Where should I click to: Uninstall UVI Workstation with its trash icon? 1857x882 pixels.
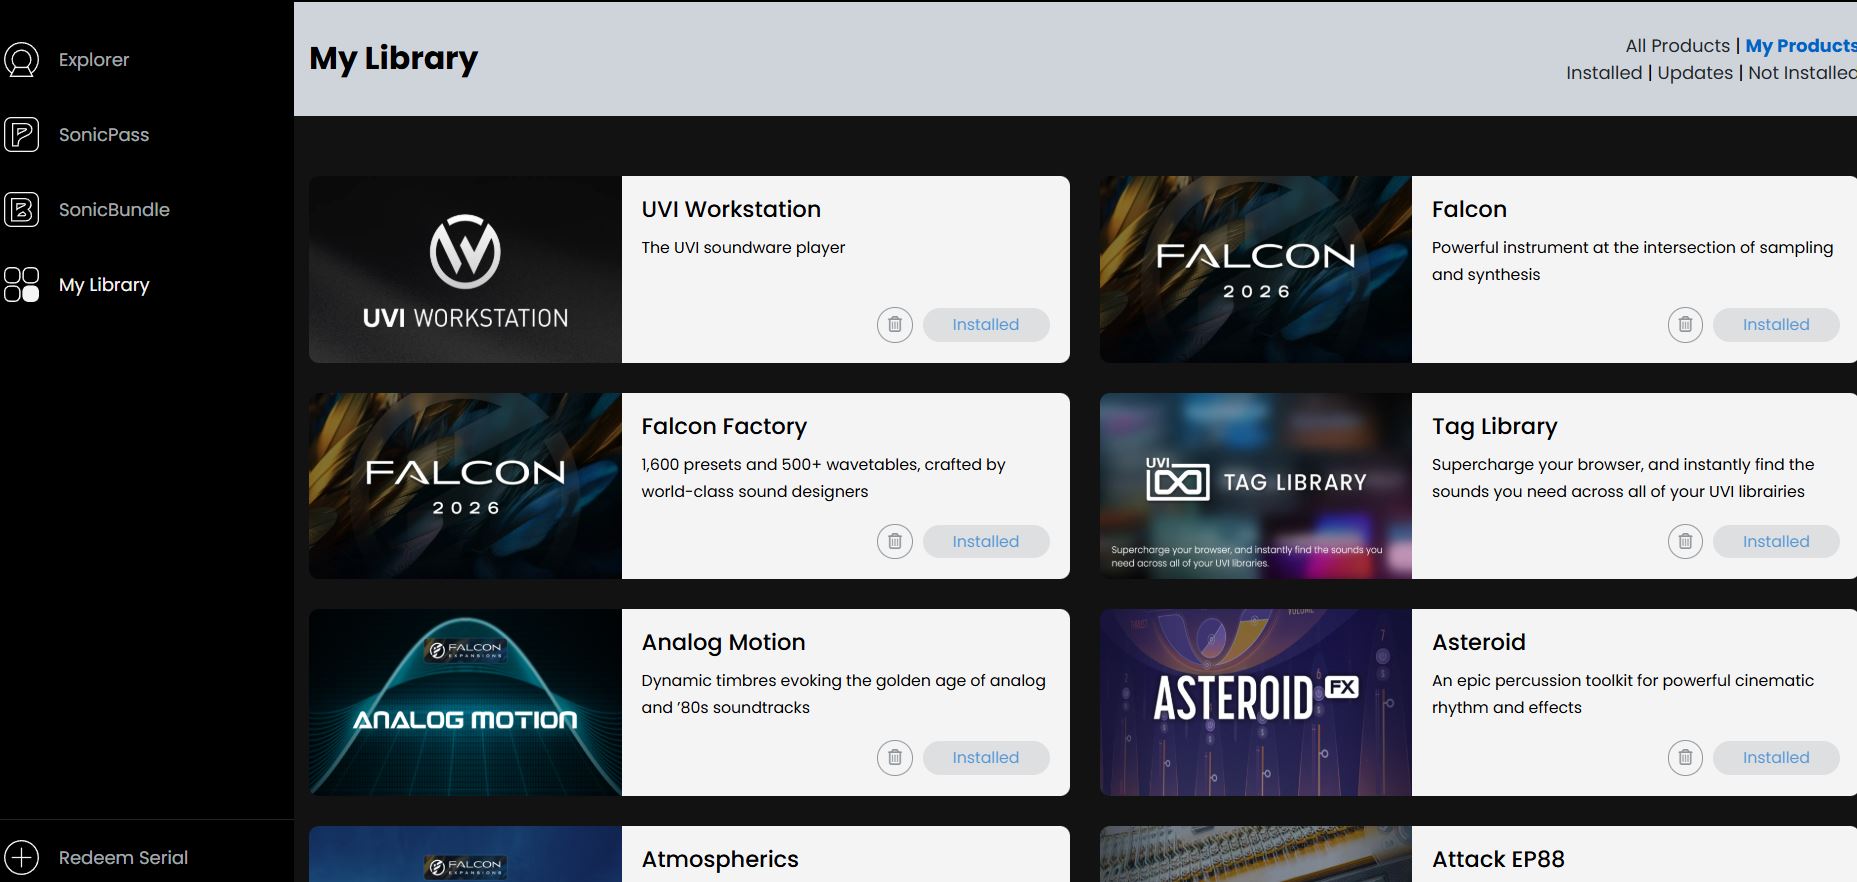(x=894, y=325)
